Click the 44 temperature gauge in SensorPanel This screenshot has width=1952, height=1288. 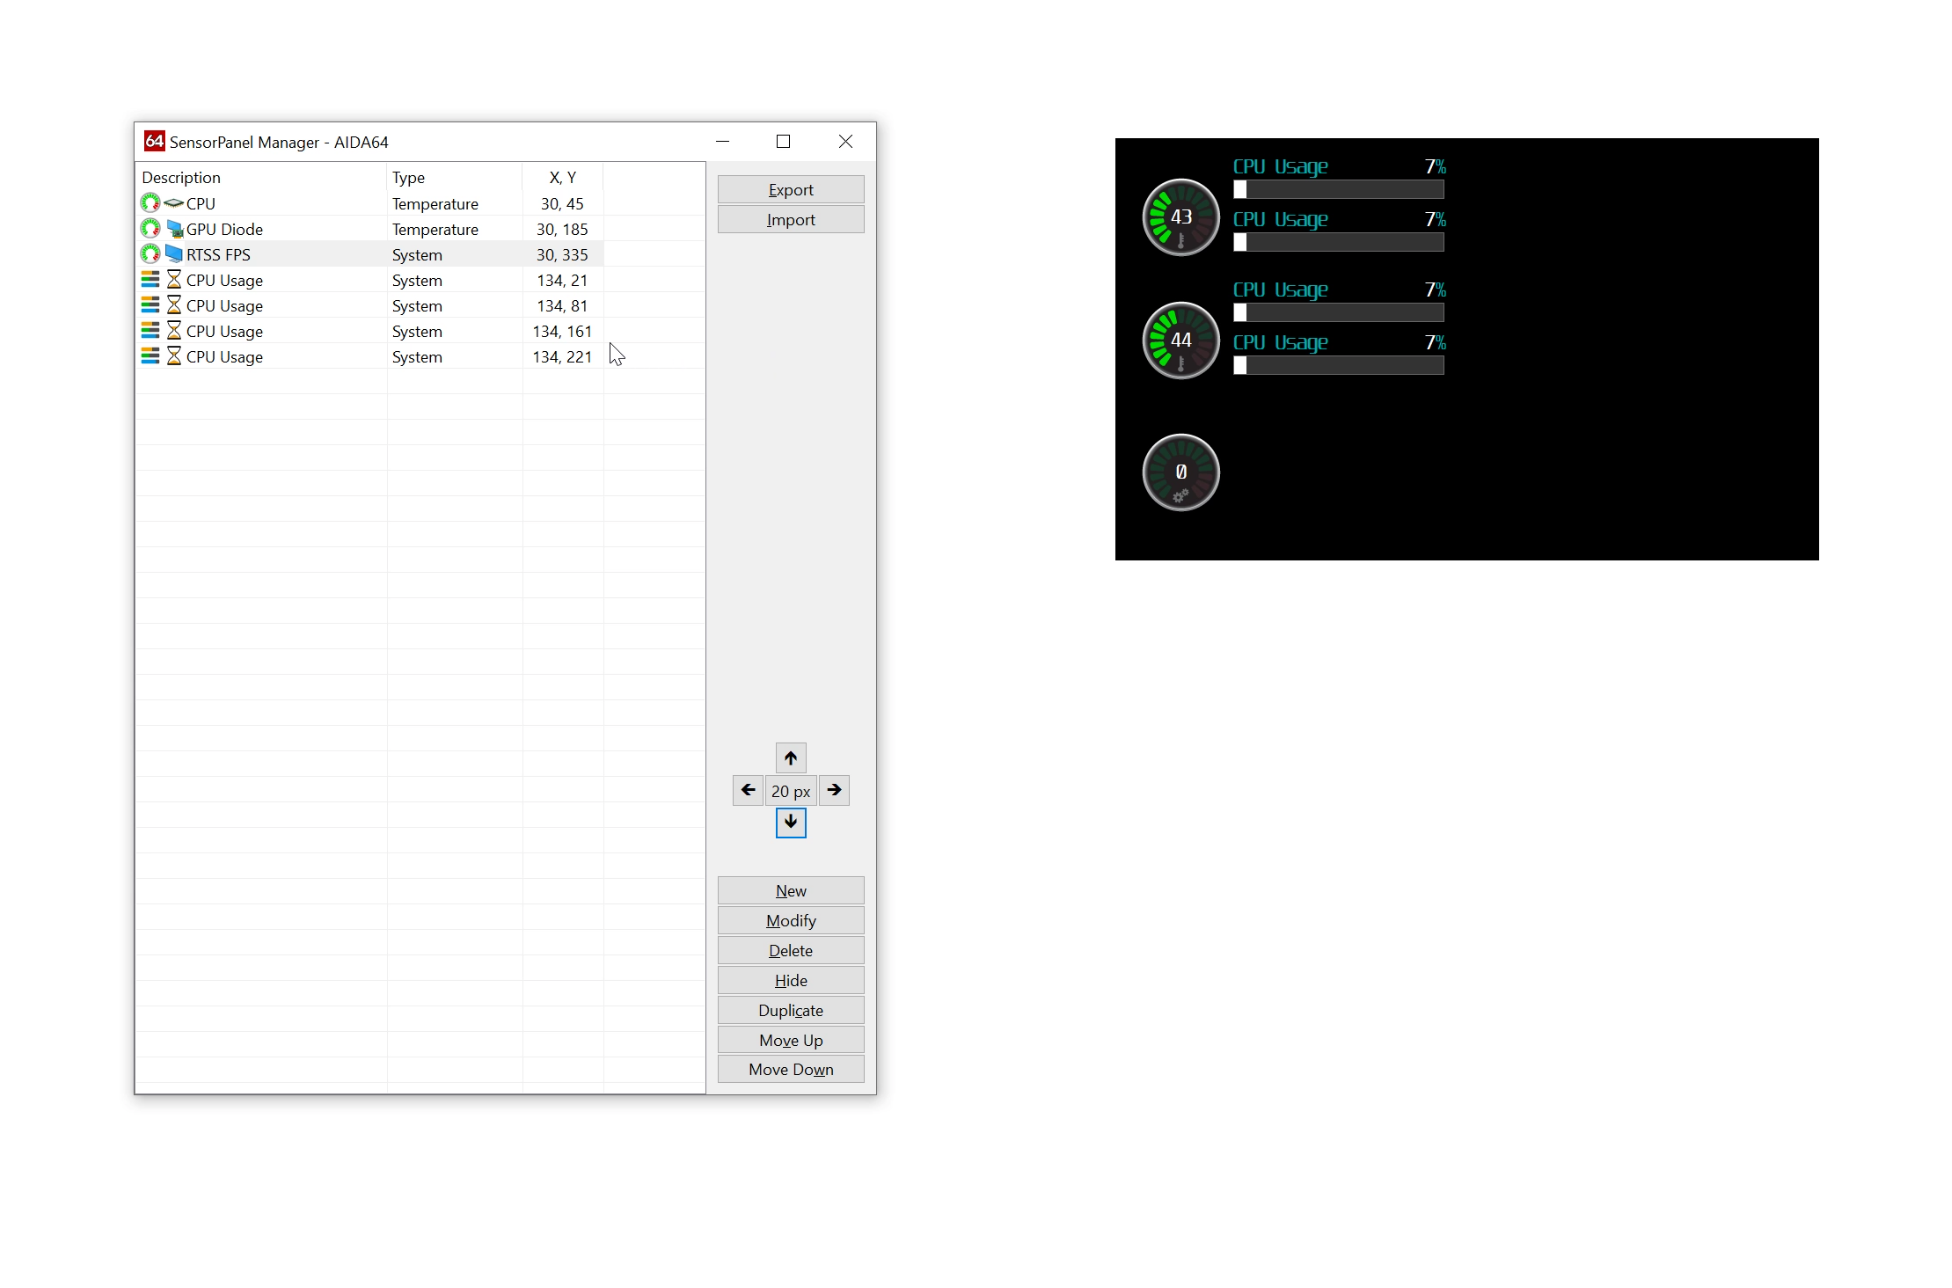tap(1181, 340)
